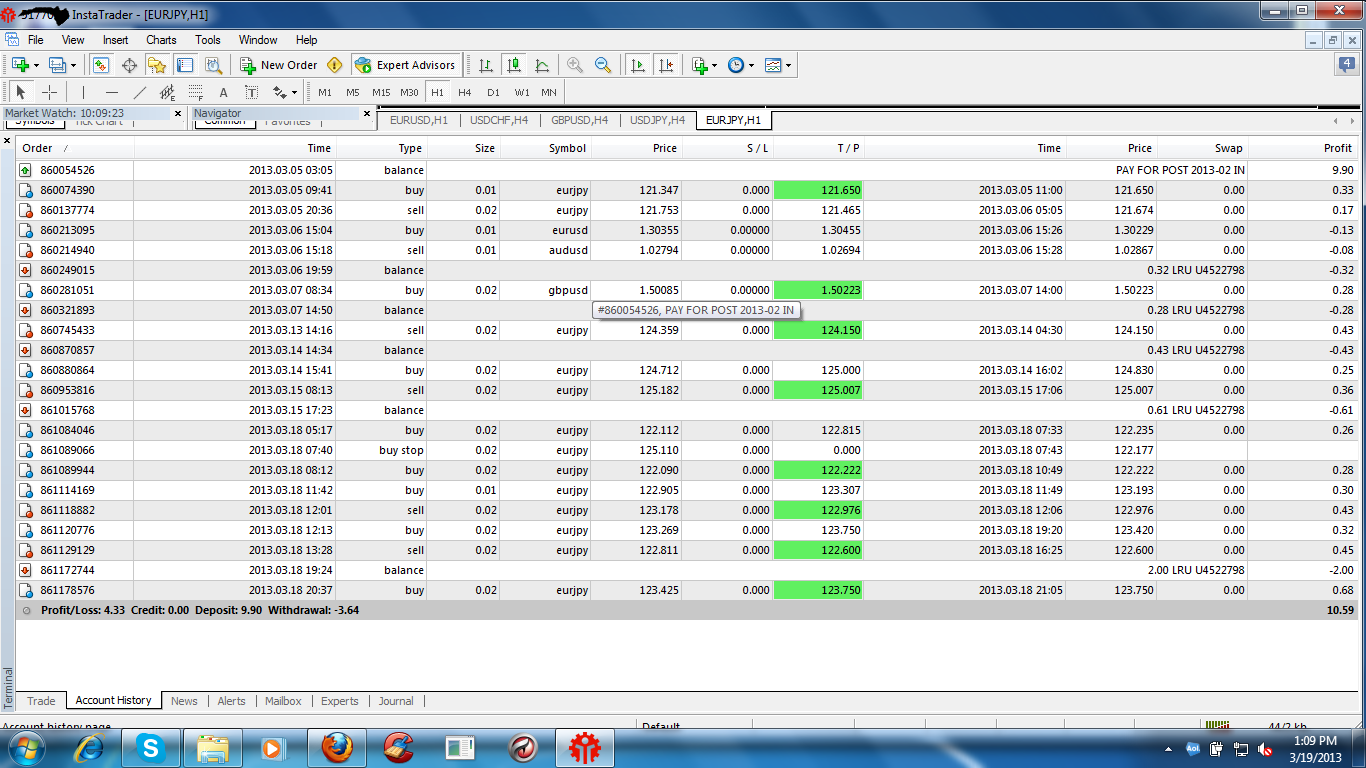1366x768 pixels.
Task: Select the crosshair cursor tool
Action: 49,92
